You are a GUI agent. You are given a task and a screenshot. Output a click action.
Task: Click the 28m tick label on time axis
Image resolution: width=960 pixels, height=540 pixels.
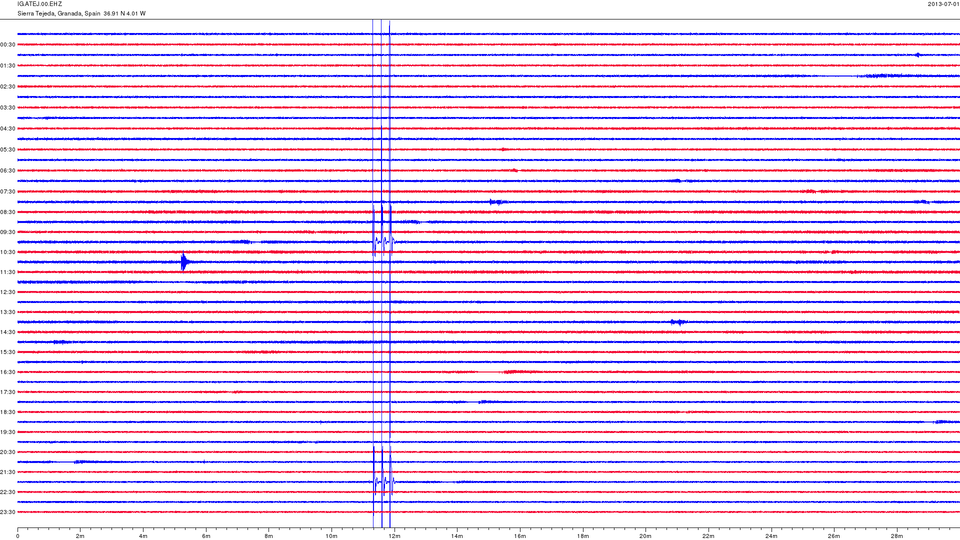[x=896, y=536]
